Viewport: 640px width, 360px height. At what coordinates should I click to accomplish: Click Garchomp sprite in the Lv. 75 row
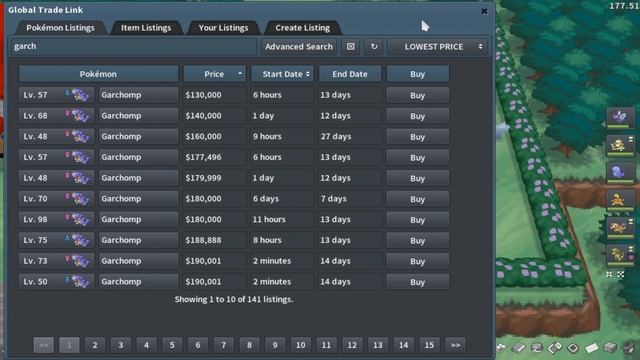tap(80, 240)
